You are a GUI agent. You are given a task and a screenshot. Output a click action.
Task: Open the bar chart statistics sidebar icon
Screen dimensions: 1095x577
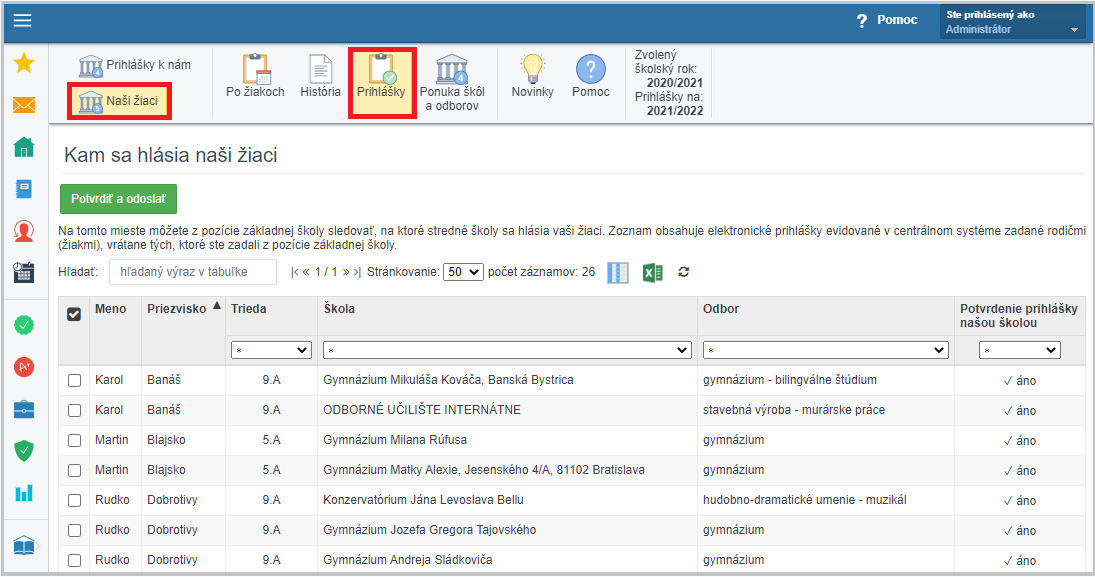24,492
